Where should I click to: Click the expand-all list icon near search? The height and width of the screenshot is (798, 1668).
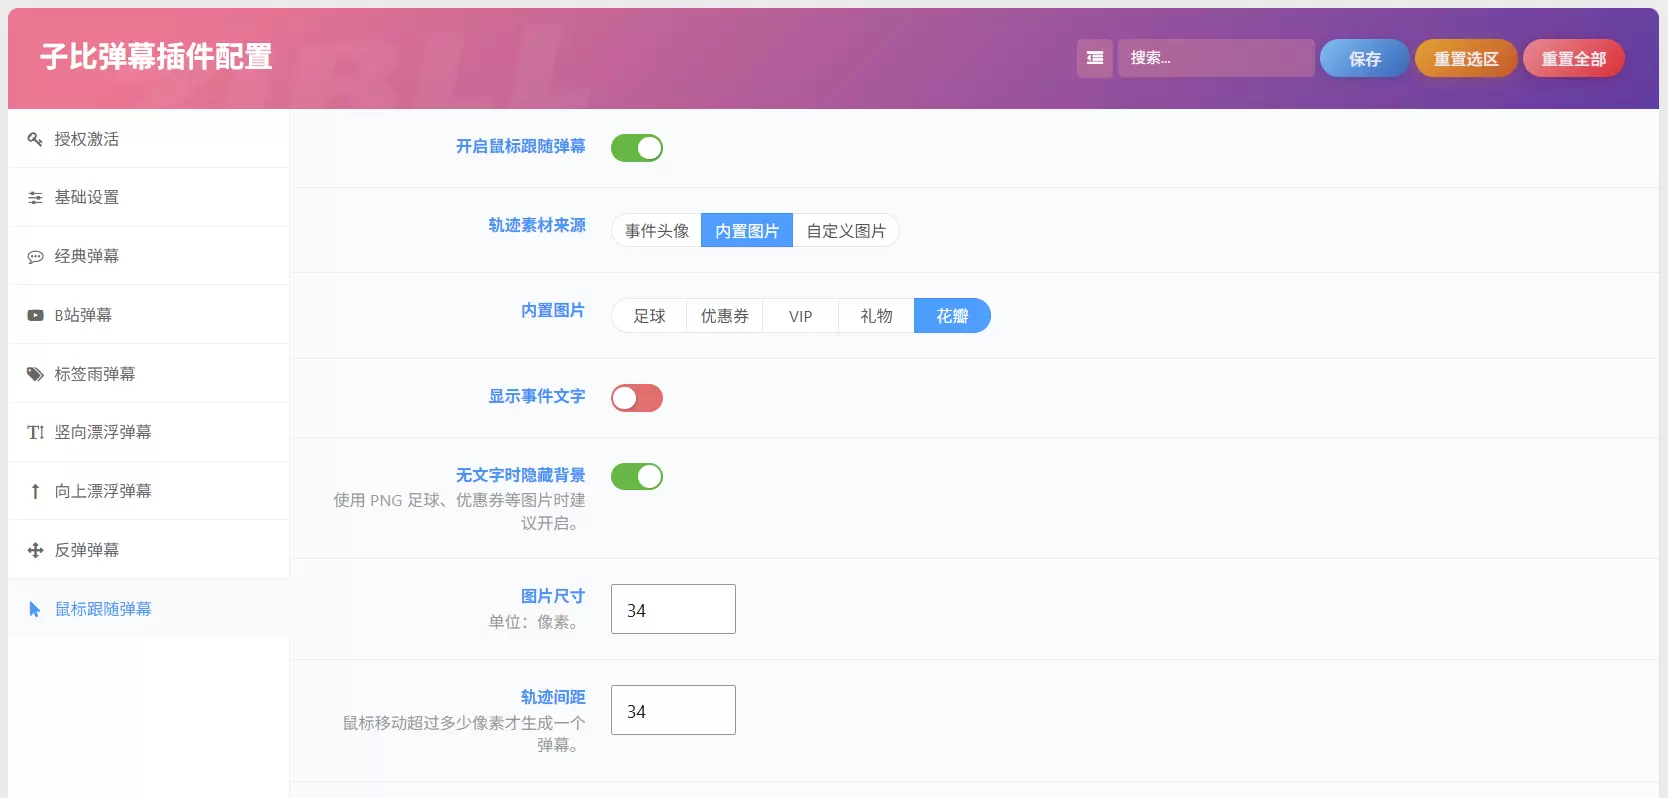click(x=1095, y=58)
